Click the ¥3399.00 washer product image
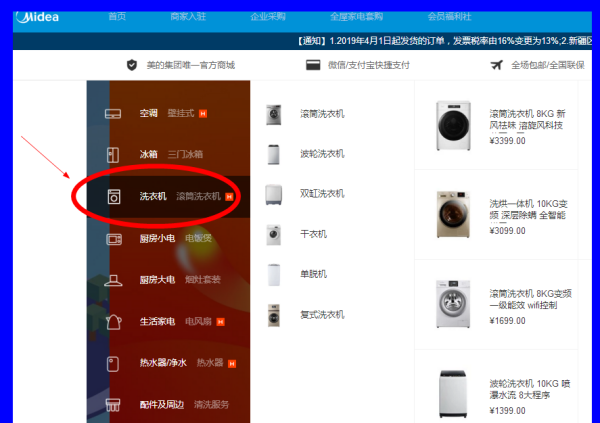Viewport: 600px width, 423px height. point(453,126)
